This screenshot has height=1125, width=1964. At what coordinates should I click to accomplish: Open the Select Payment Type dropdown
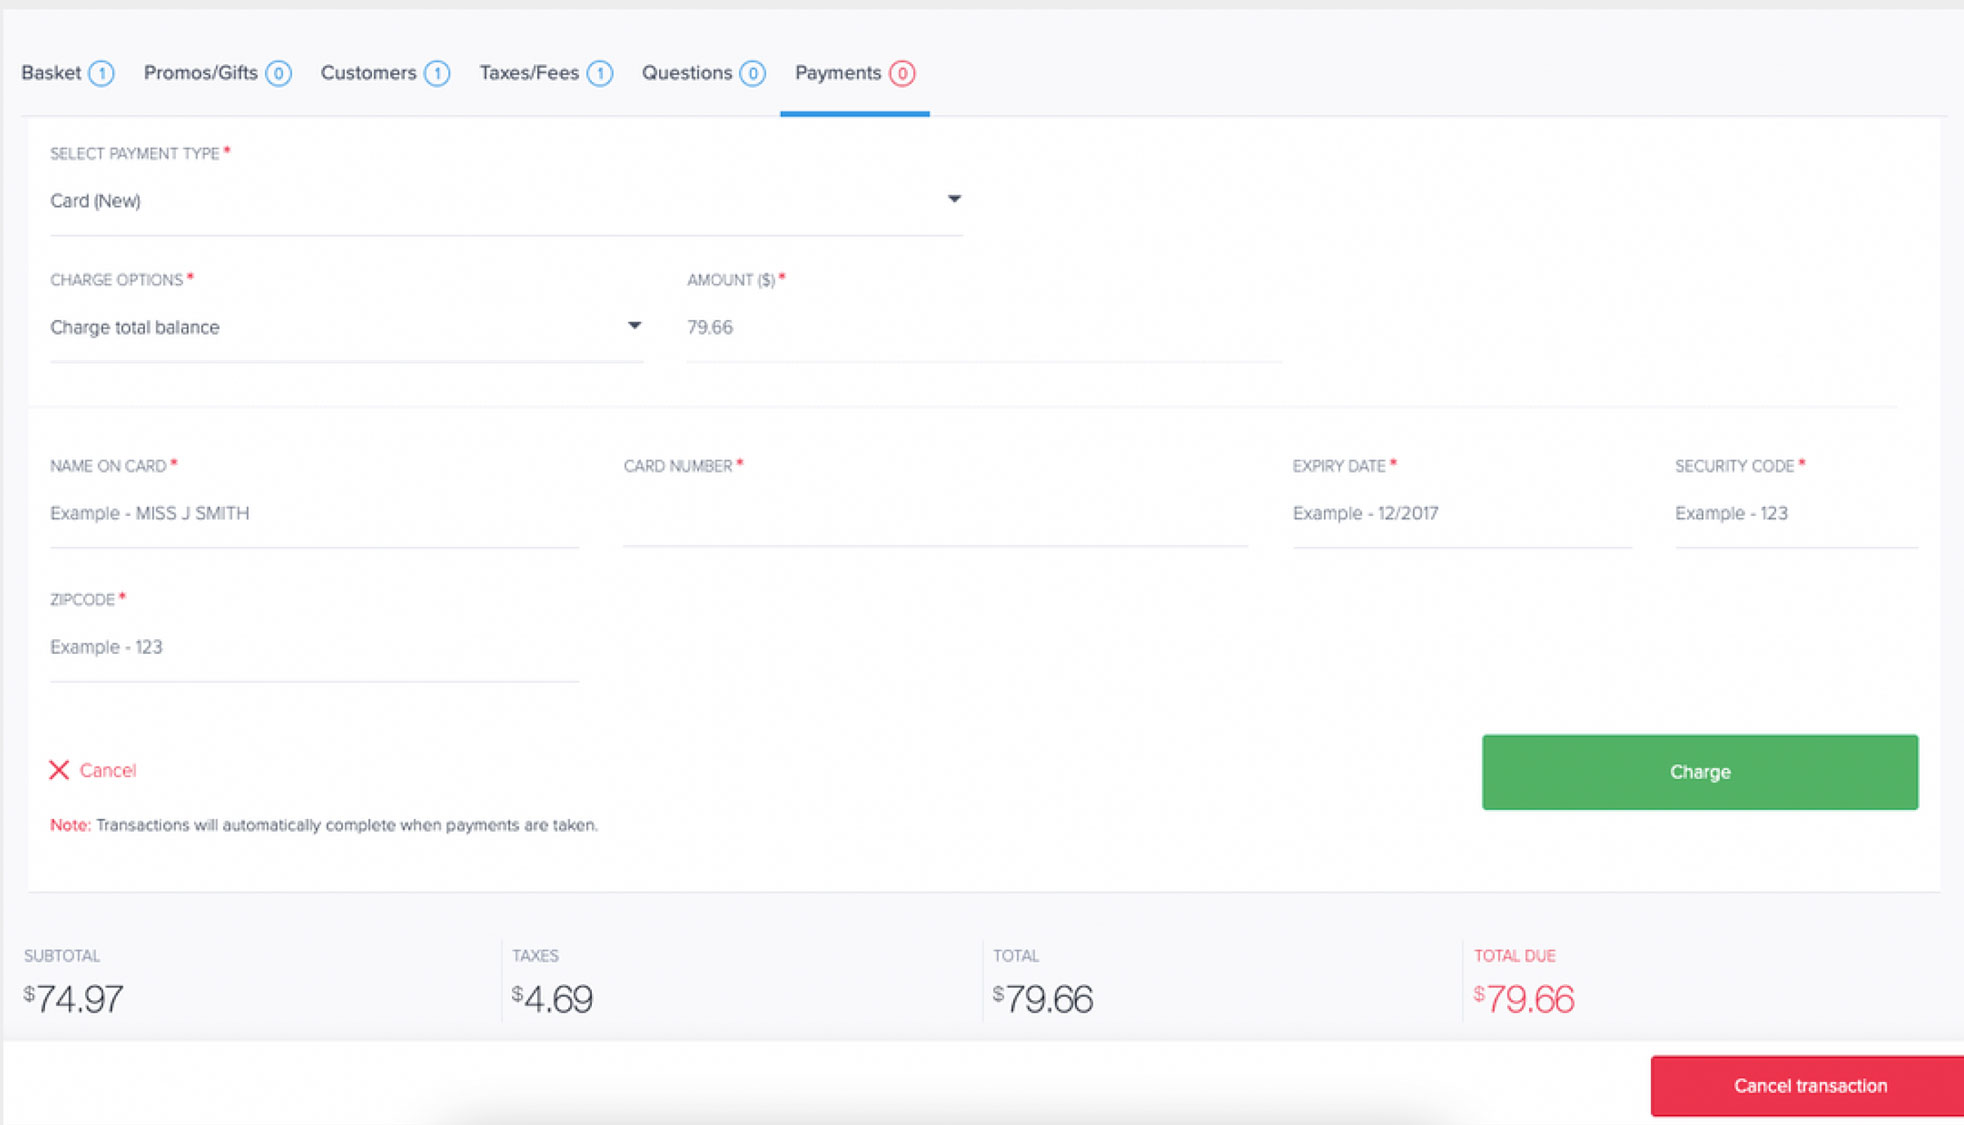[x=506, y=201]
